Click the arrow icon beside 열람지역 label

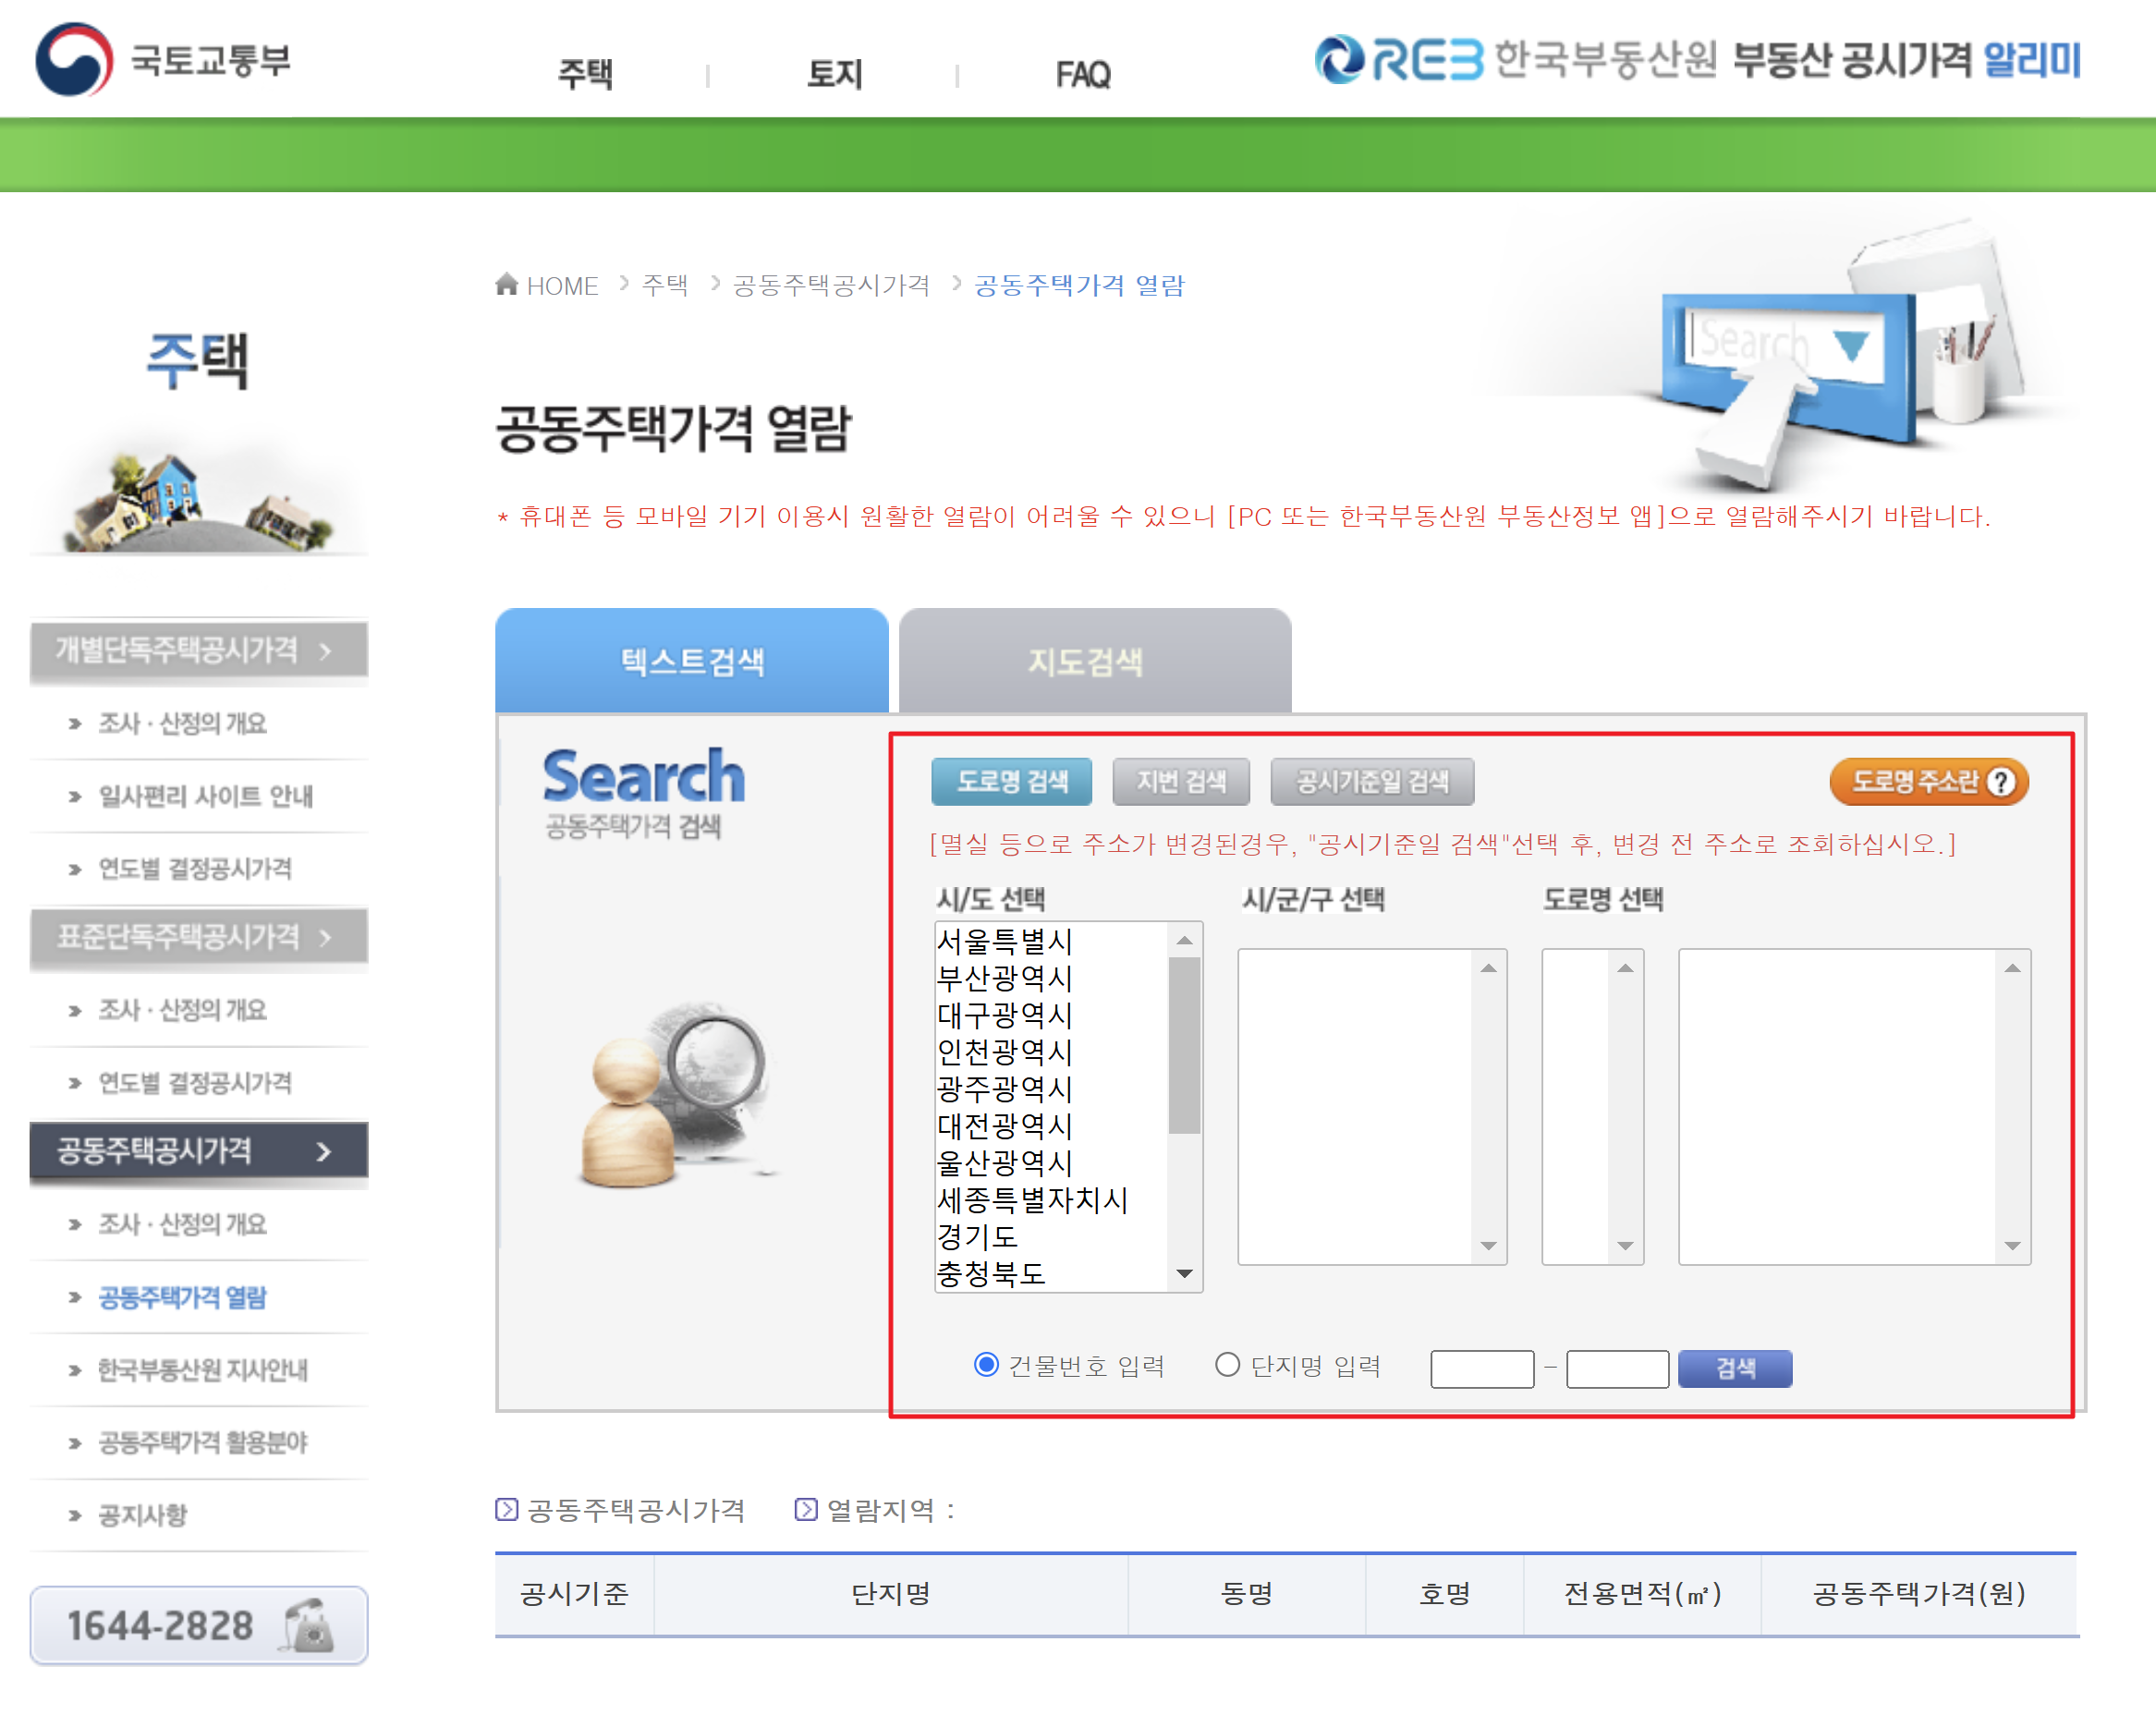coord(806,1509)
